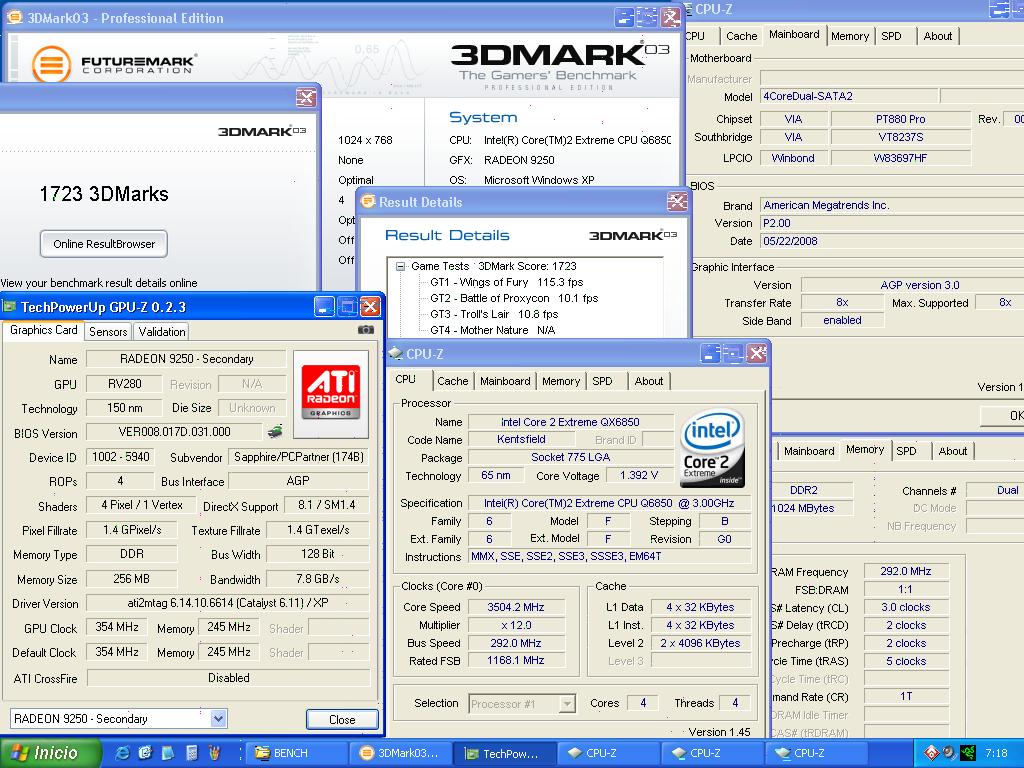Image resolution: width=1024 pixels, height=768 pixels.
Task: Click the BIOS date 05/22/2008
Action: pos(891,241)
